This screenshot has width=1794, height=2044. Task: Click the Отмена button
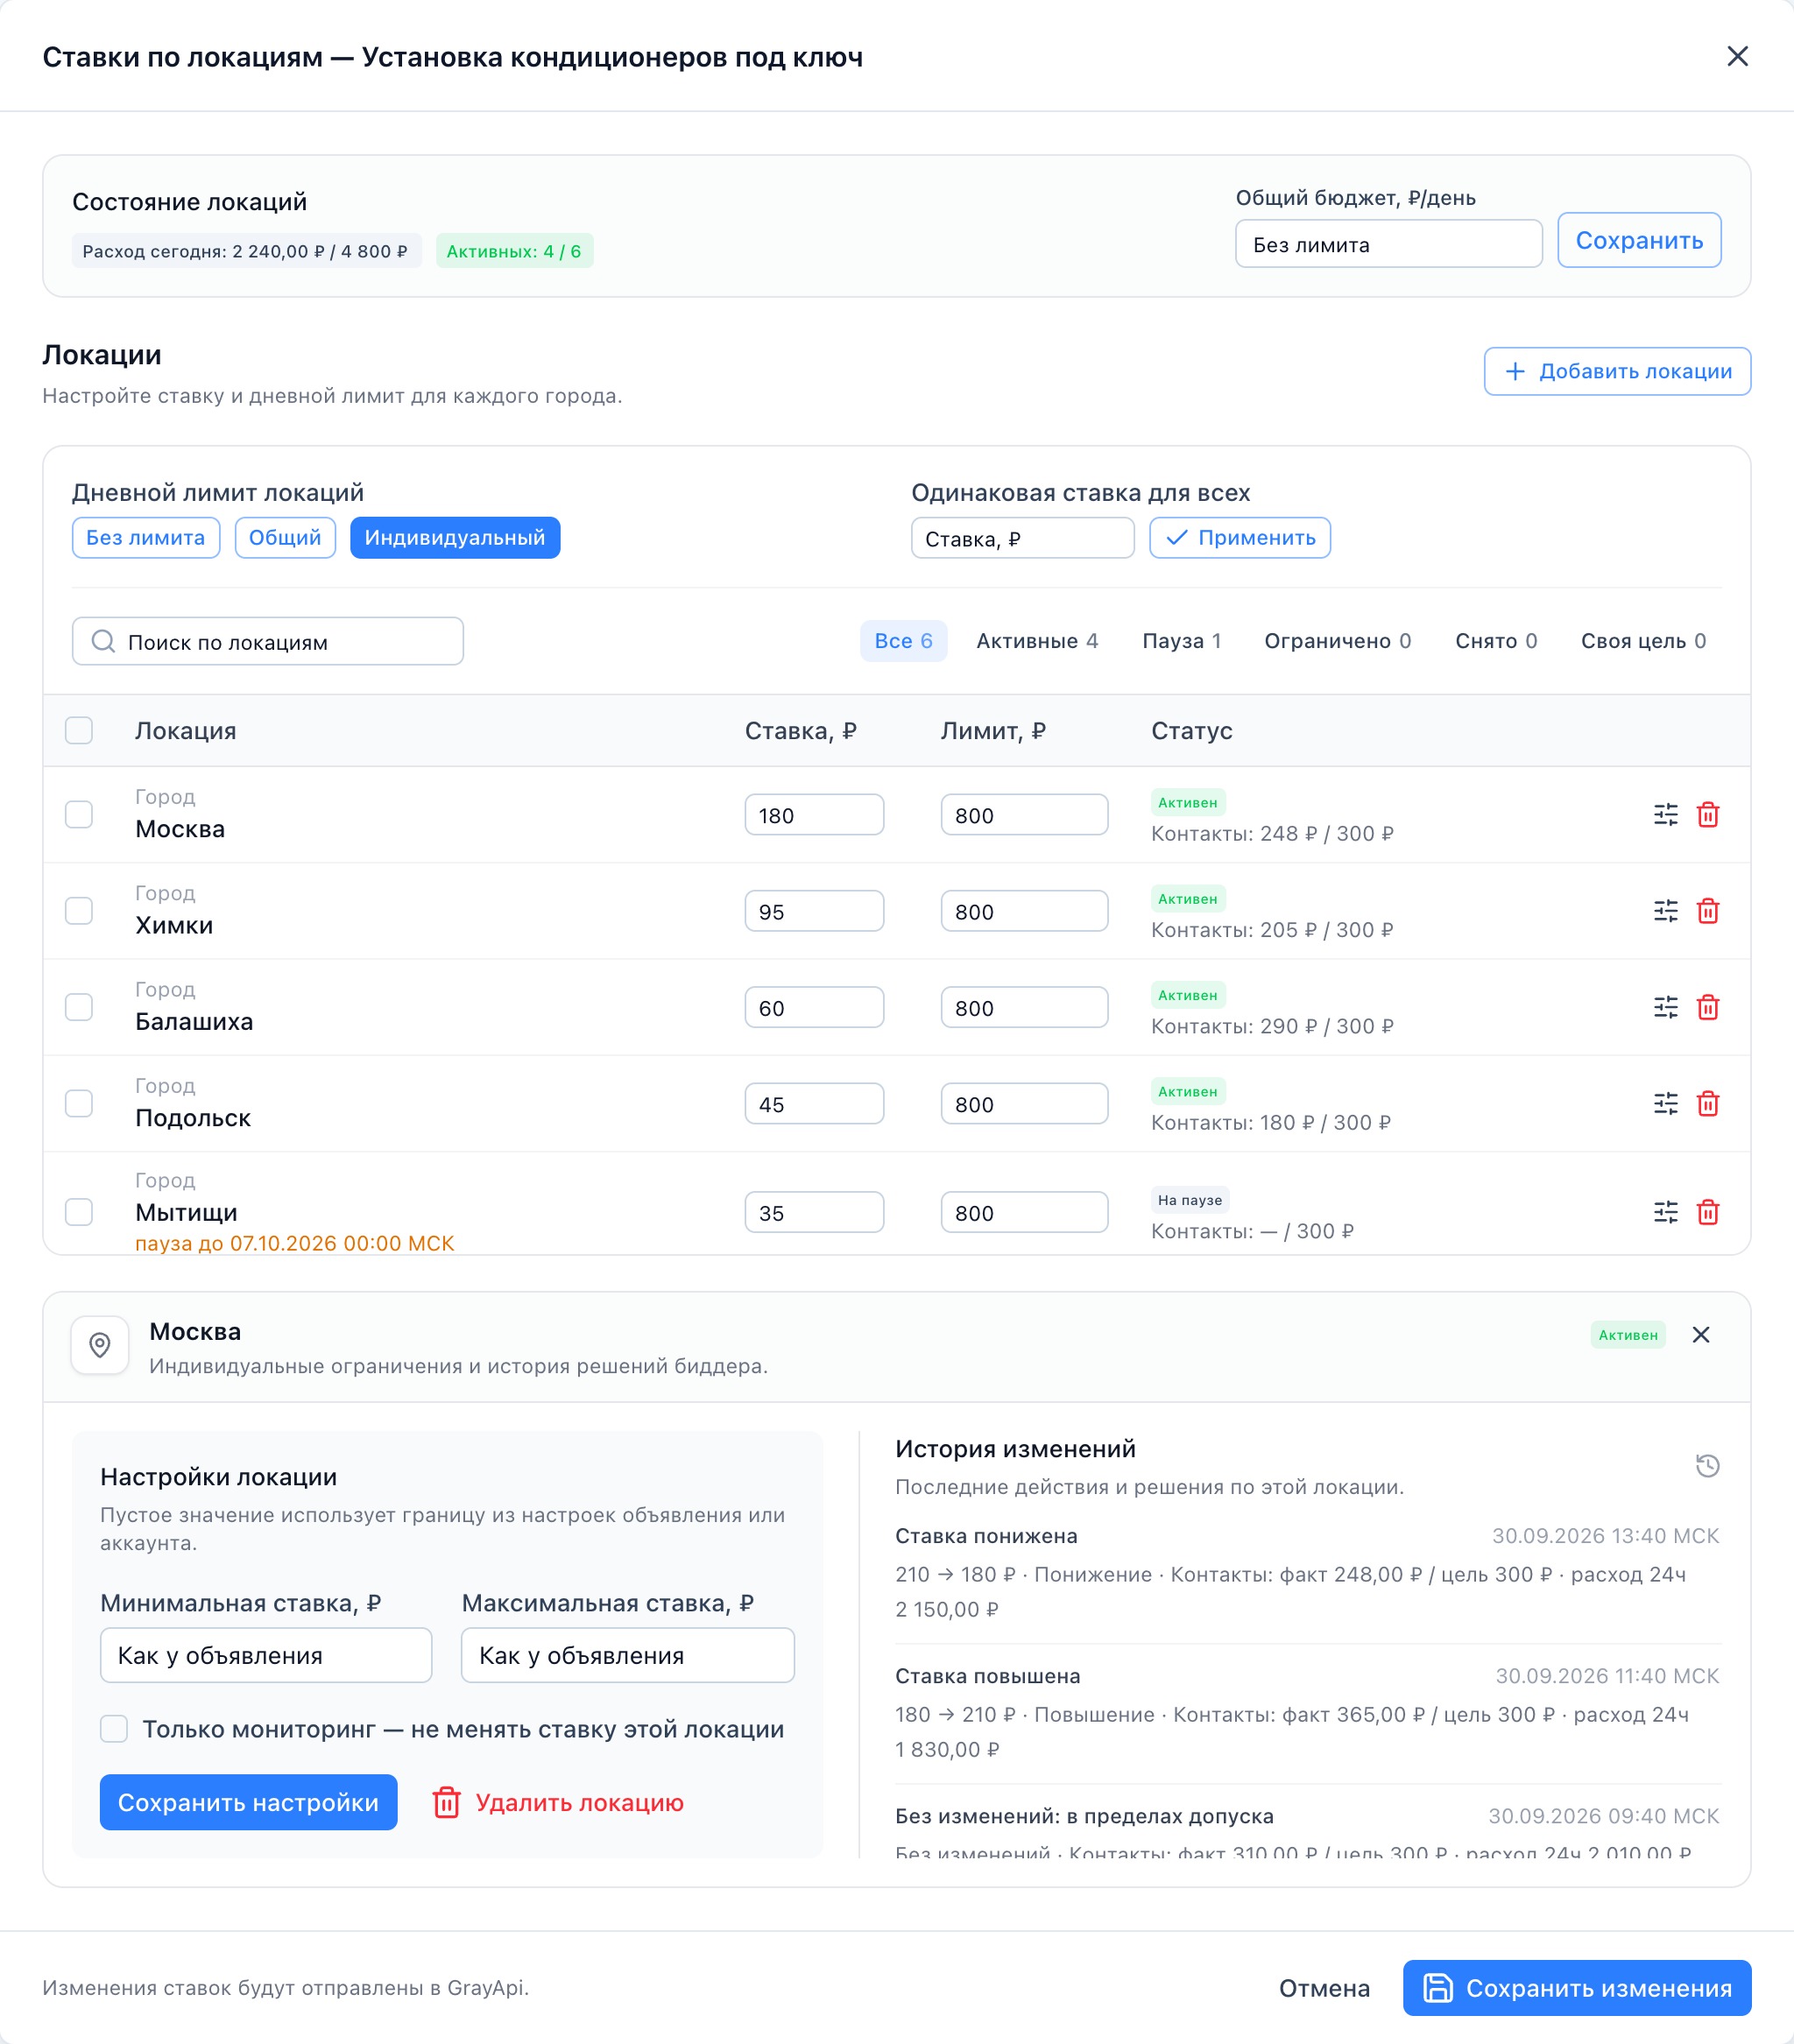(x=1324, y=1988)
